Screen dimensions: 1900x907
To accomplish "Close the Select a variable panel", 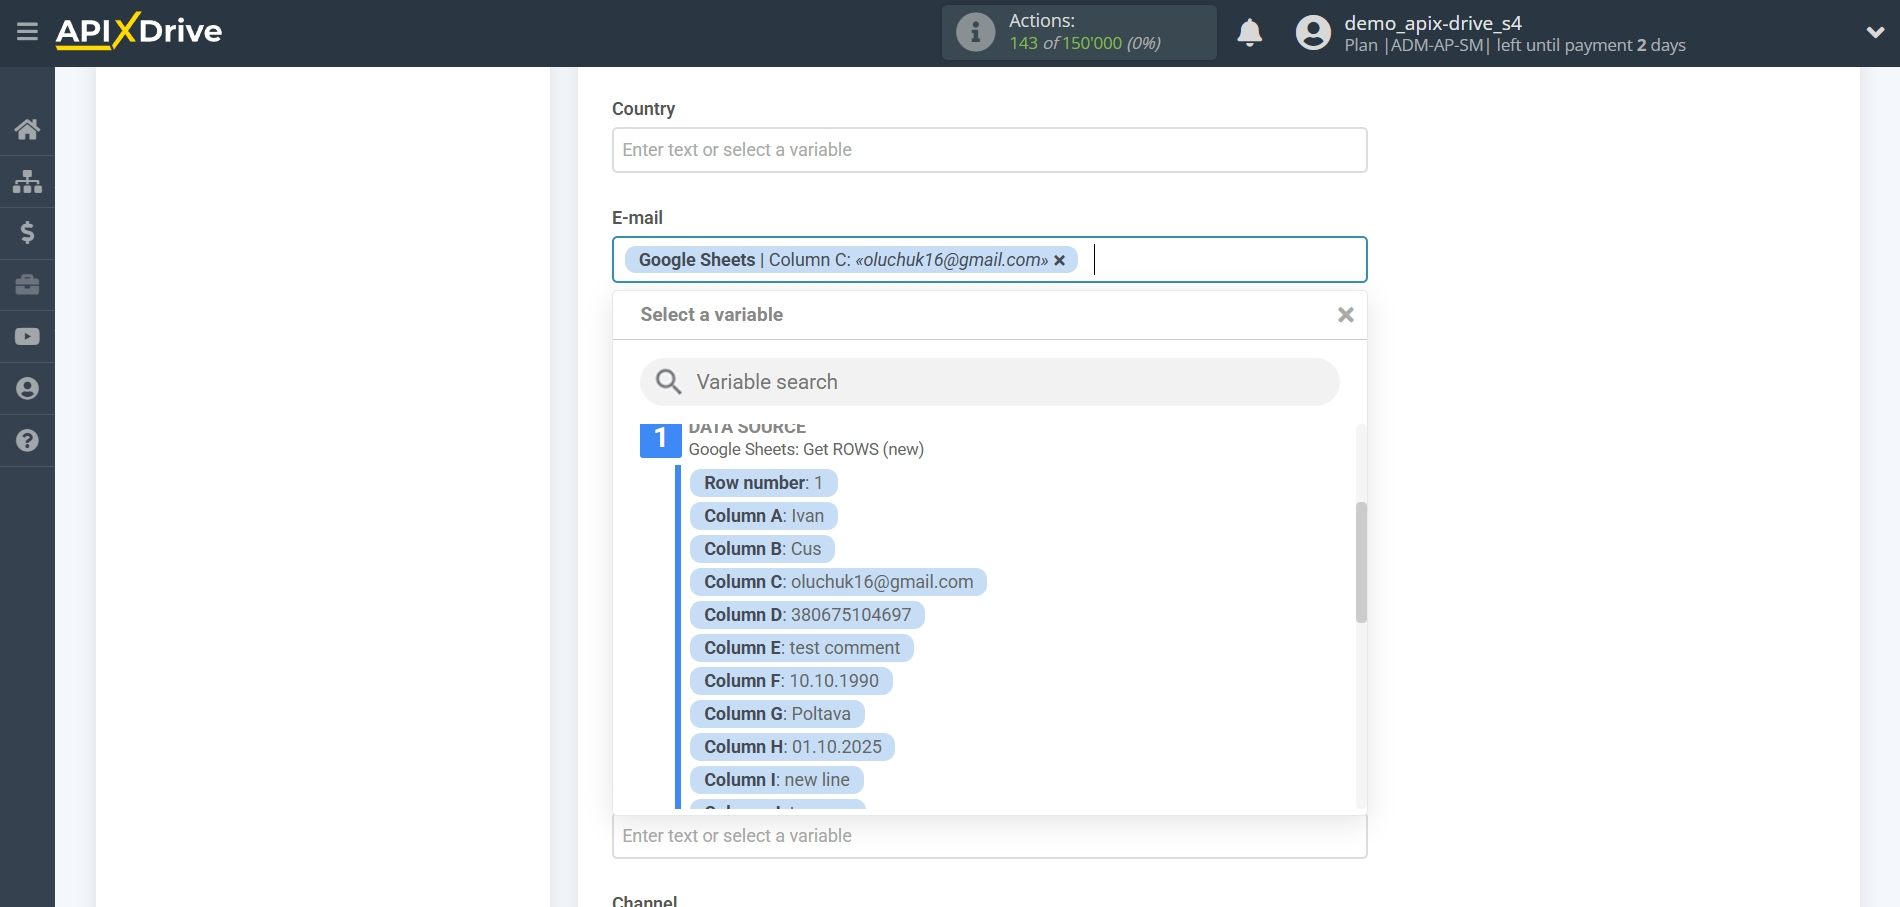I will [1345, 315].
